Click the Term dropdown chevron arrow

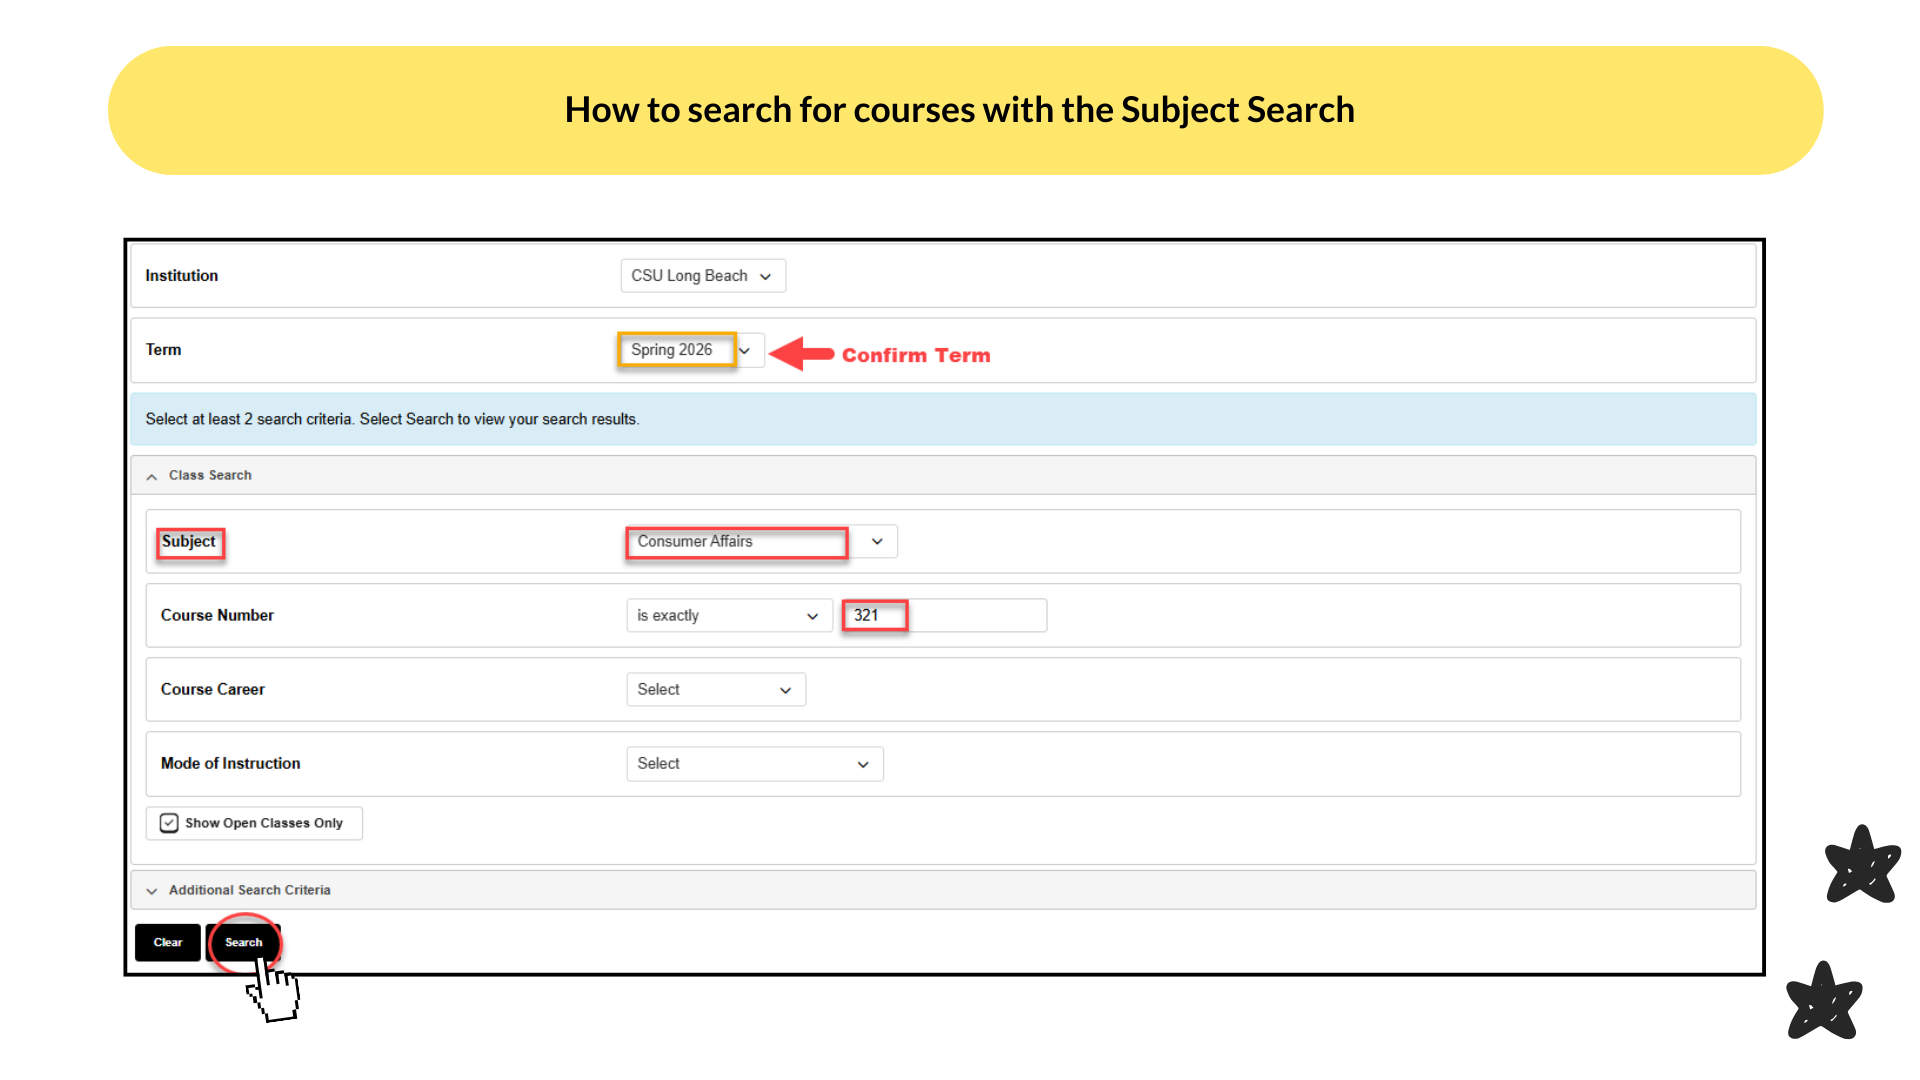pyautogui.click(x=746, y=350)
